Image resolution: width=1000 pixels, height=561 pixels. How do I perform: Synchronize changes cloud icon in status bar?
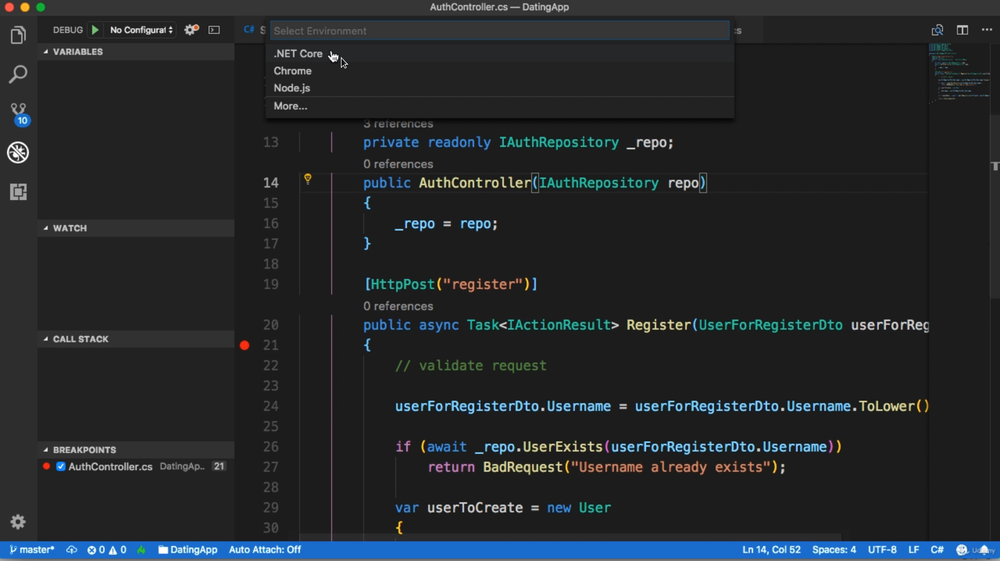pyautogui.click(x=71, y=550)
